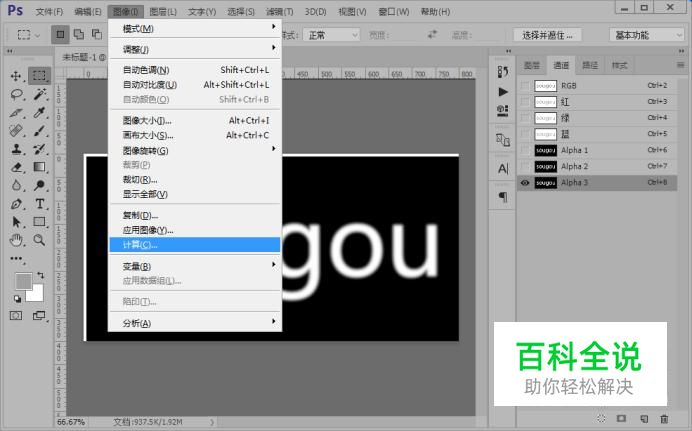Select the Healing Brush tool
The height and width of the screenshot is (431, 692).
click(16, 131)
